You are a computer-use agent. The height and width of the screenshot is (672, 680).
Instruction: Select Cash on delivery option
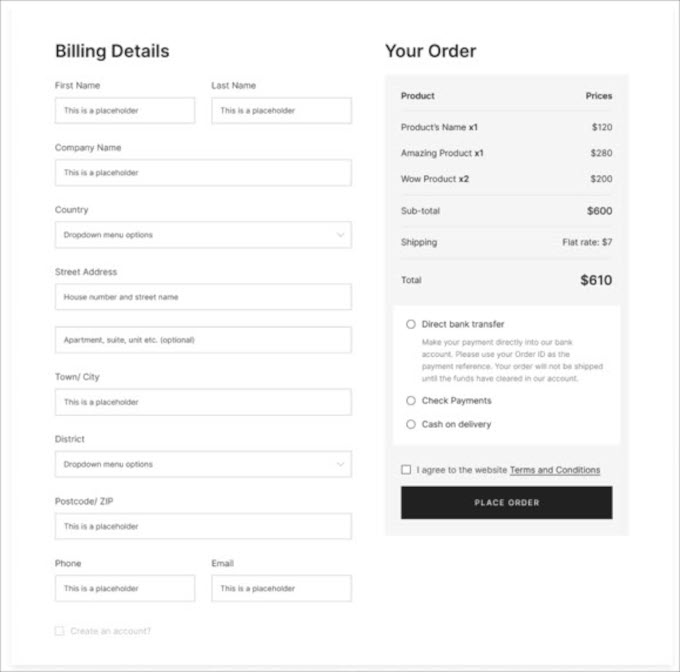[411, 424]
